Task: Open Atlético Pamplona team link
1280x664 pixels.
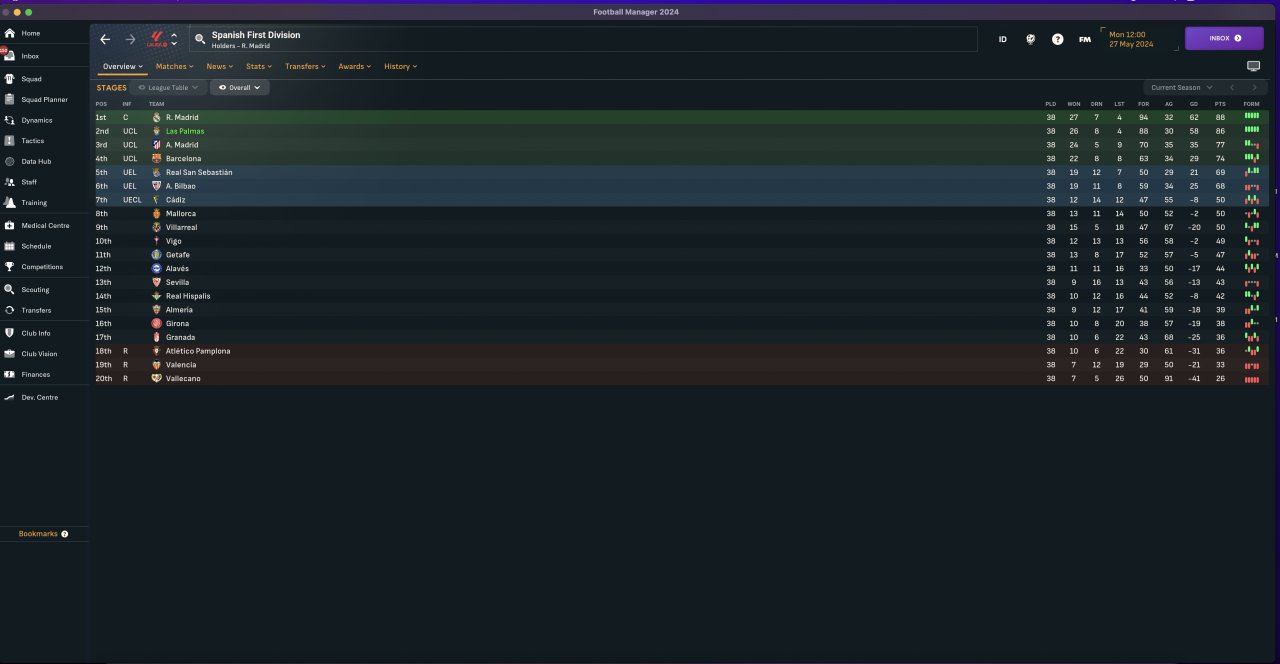Action: 198,351
